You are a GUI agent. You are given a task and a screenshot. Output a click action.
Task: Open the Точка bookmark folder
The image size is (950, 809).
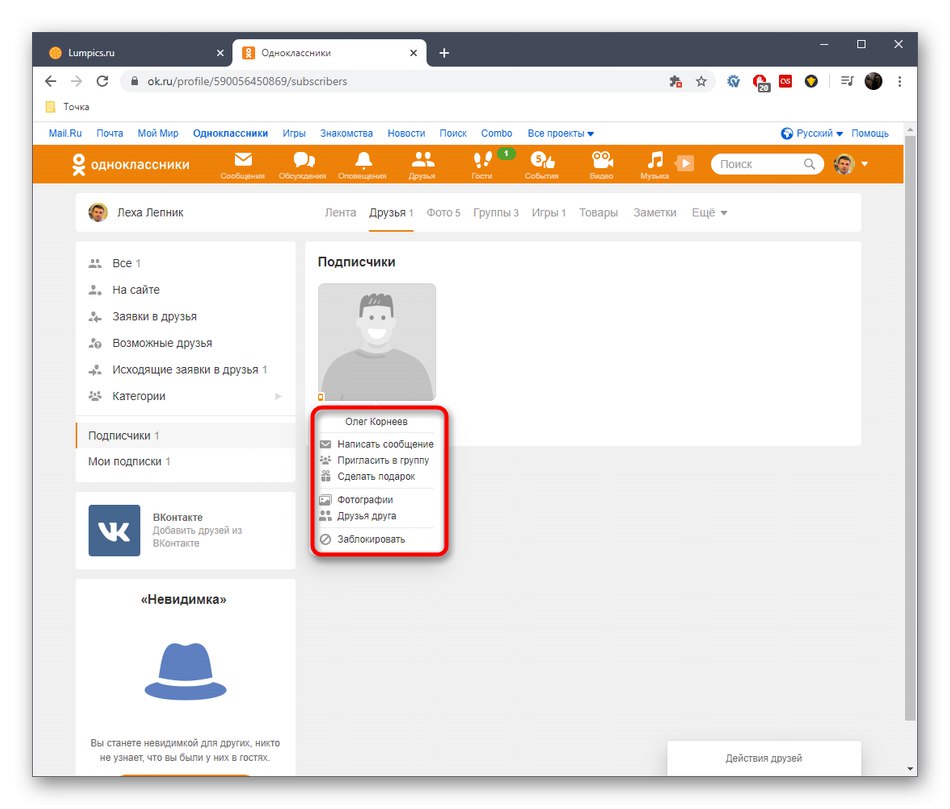[68, 107]
